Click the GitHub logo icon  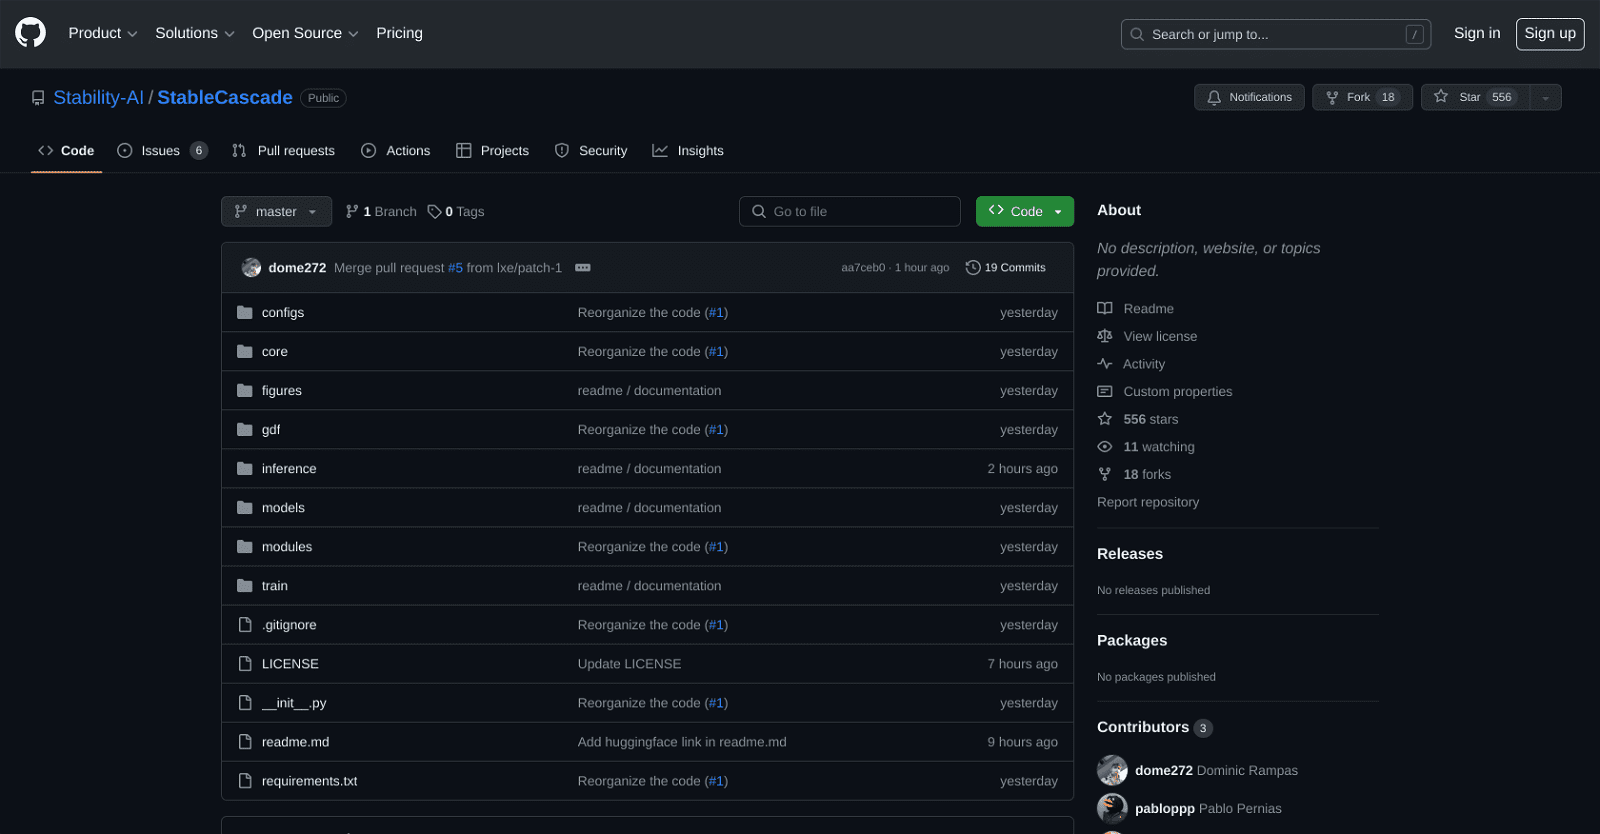[x=31, y=33]
